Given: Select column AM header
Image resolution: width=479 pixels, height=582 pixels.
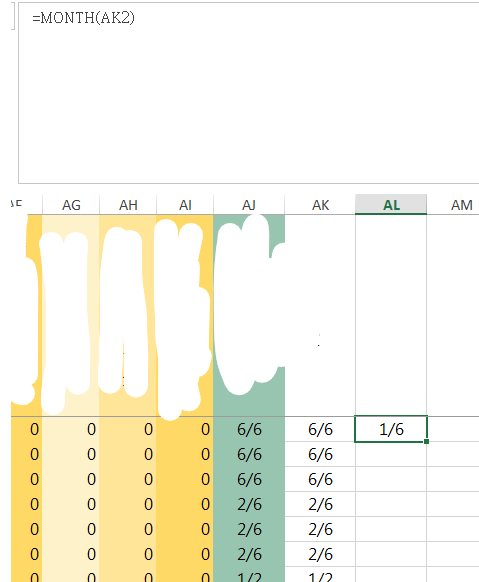Looking at the screenshot, I should click(453, 205).
